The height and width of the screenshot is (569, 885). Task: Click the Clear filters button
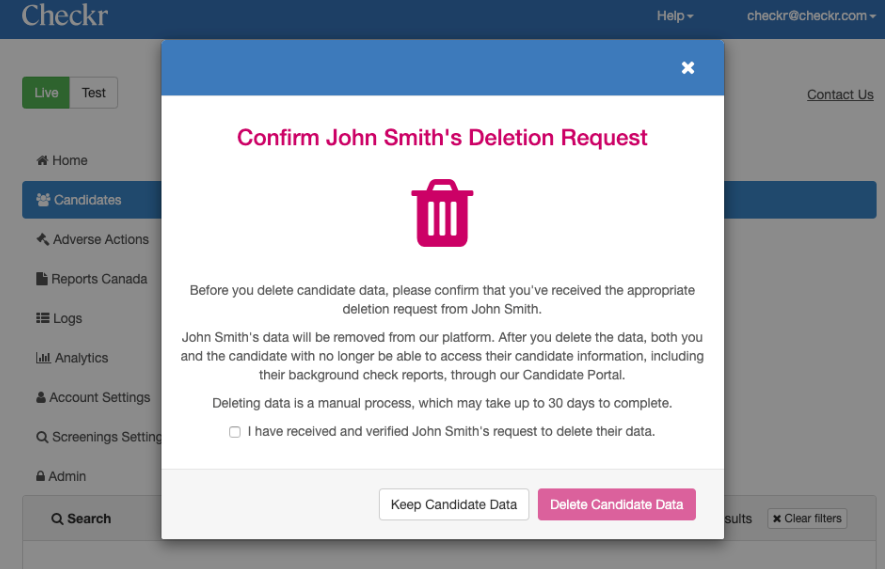tap(807, 519)
